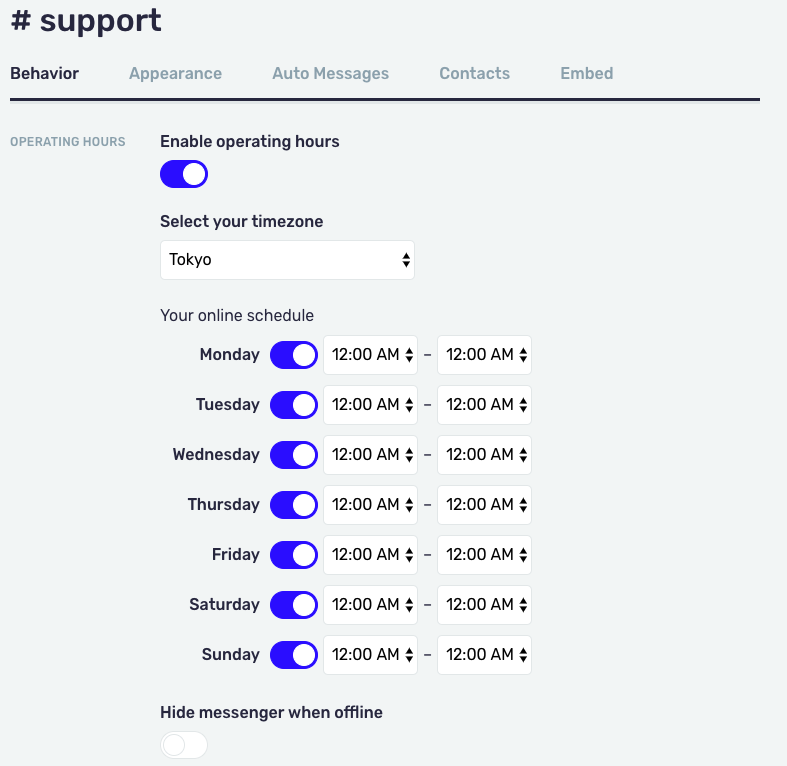Switch to the Appearance tab
The width and height of the screenshot is (787, 766).
(x=175, y=73)
